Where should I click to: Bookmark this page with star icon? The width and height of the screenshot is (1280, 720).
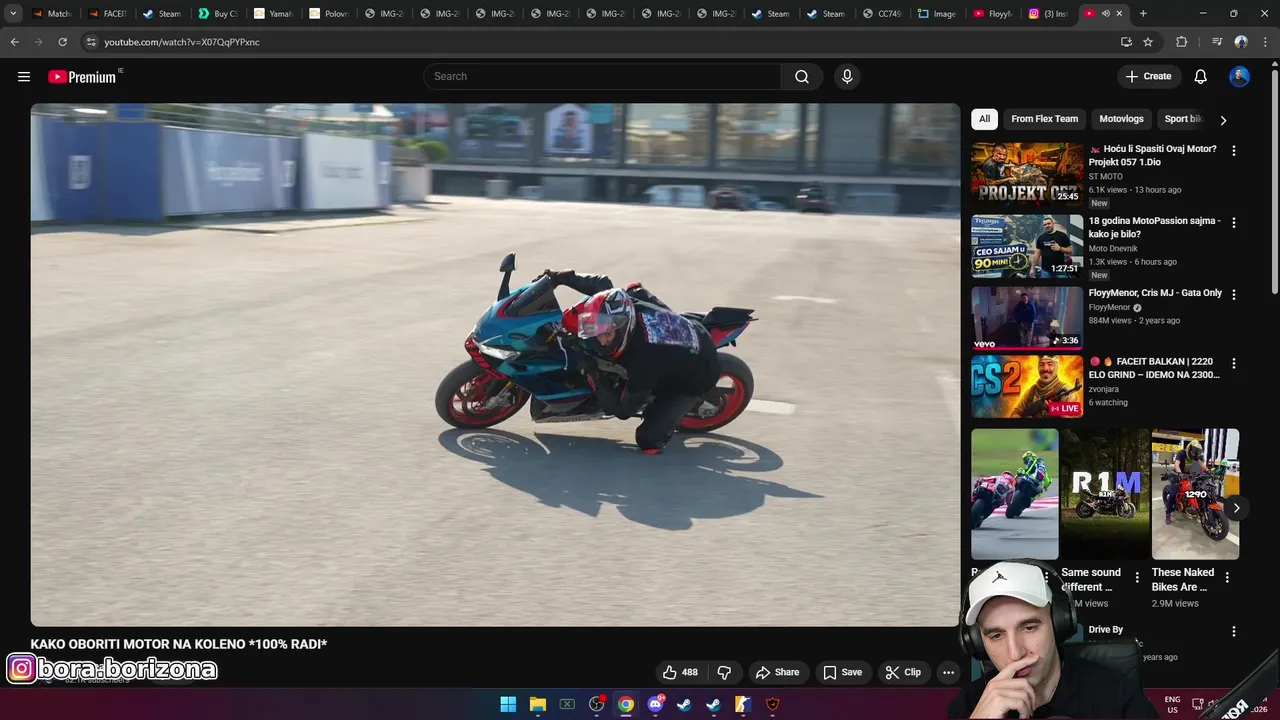click(1148, 42)
